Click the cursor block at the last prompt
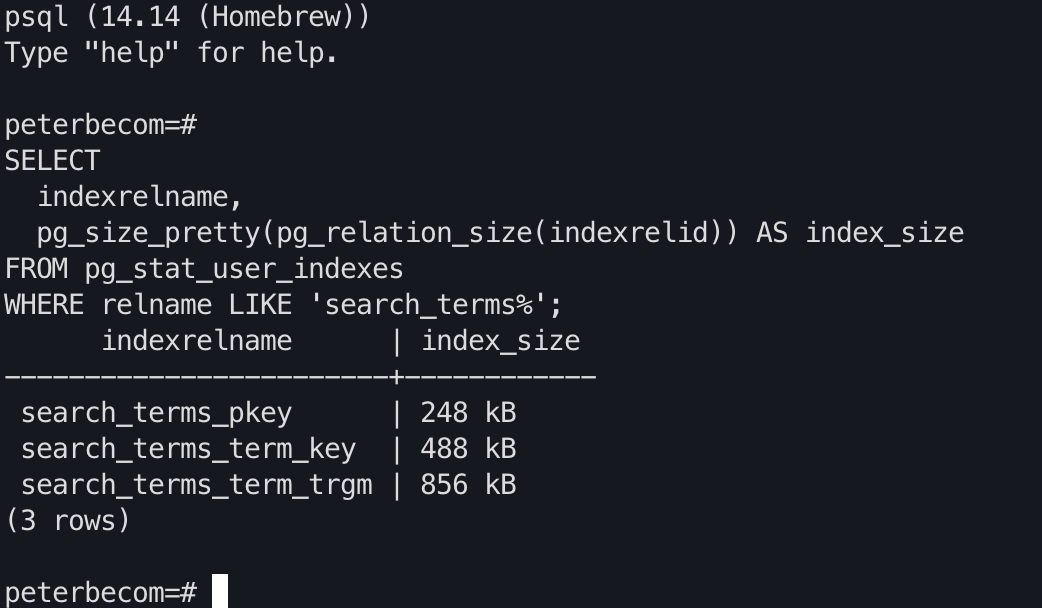 point(220,591)
